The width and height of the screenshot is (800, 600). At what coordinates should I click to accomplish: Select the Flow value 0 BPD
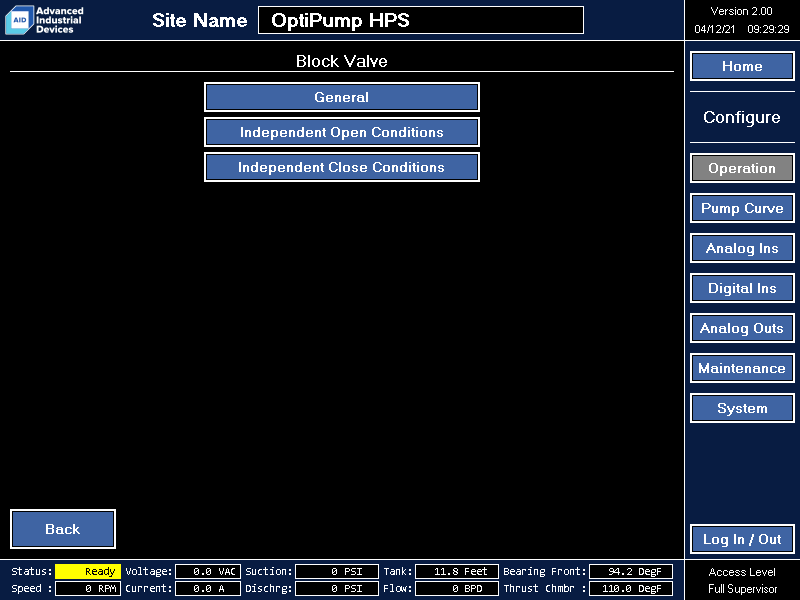[457, 588]
